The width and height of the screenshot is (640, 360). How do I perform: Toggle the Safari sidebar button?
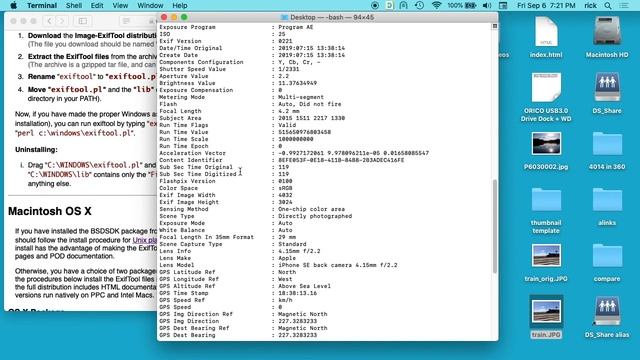click(82, 21)
